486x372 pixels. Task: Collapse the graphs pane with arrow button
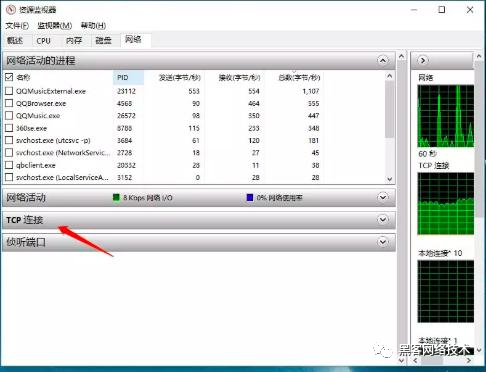click(423, 60)
